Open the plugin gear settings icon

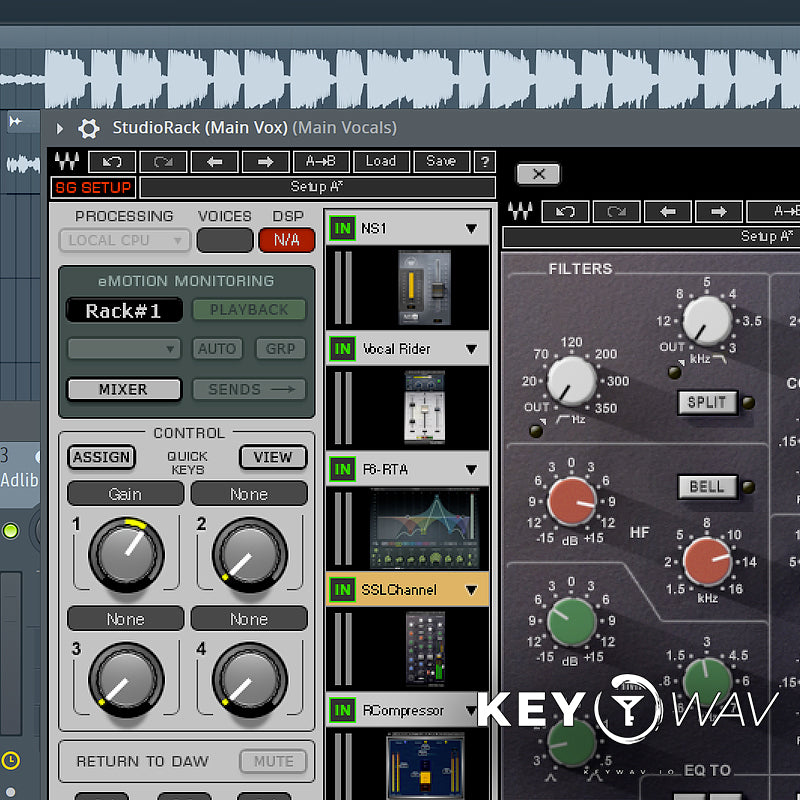point(89,128)
